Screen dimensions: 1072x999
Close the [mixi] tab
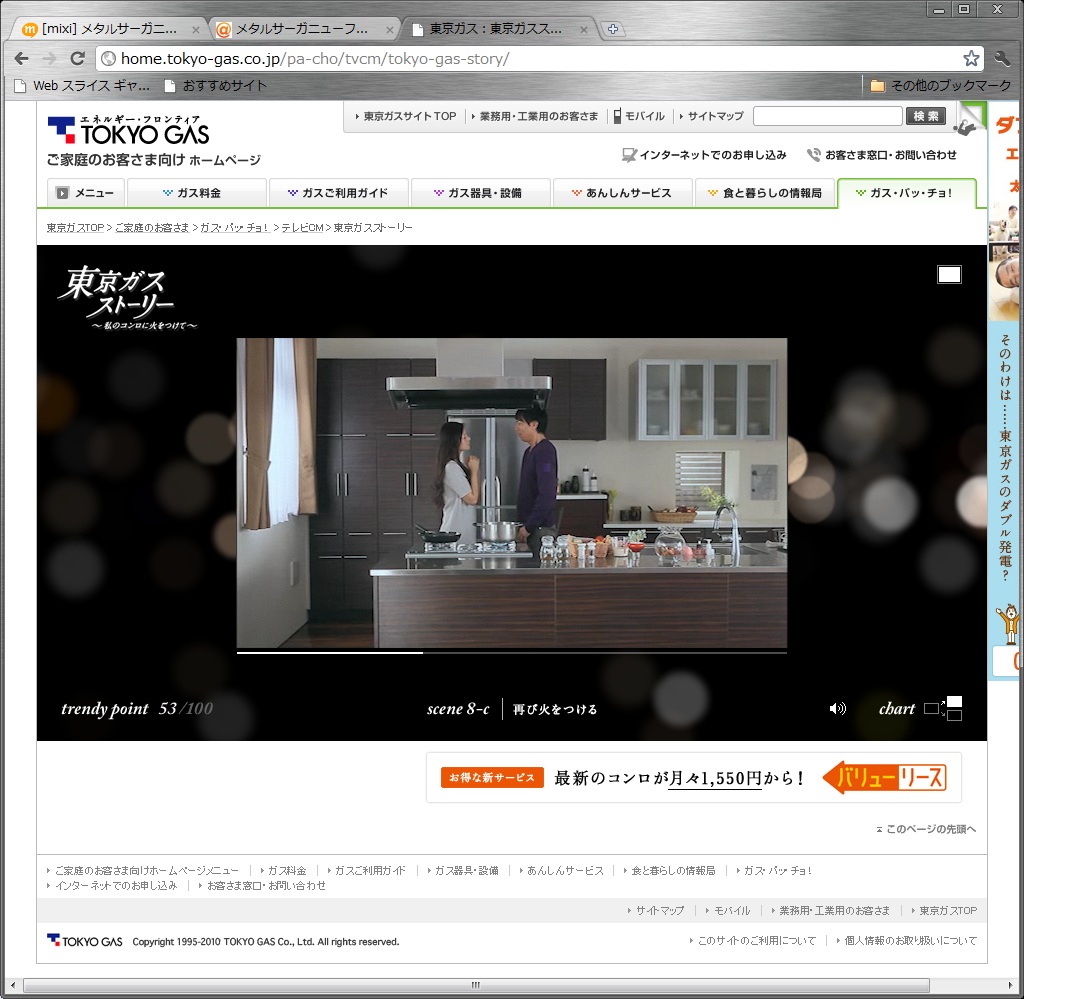tap(196, 29)
